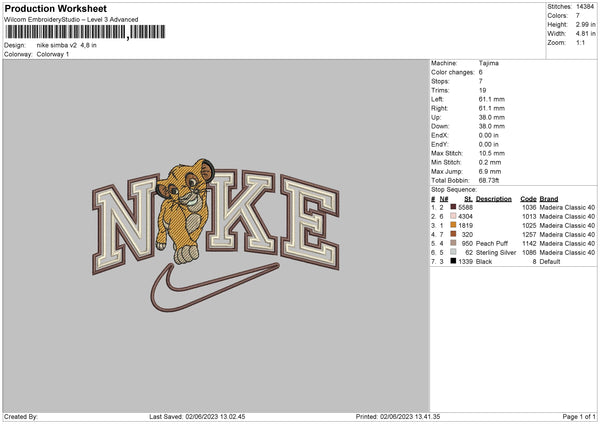Screen dimensions: 600x424
Task: Click the Sterling Silver color swatch
Action: 453,252
